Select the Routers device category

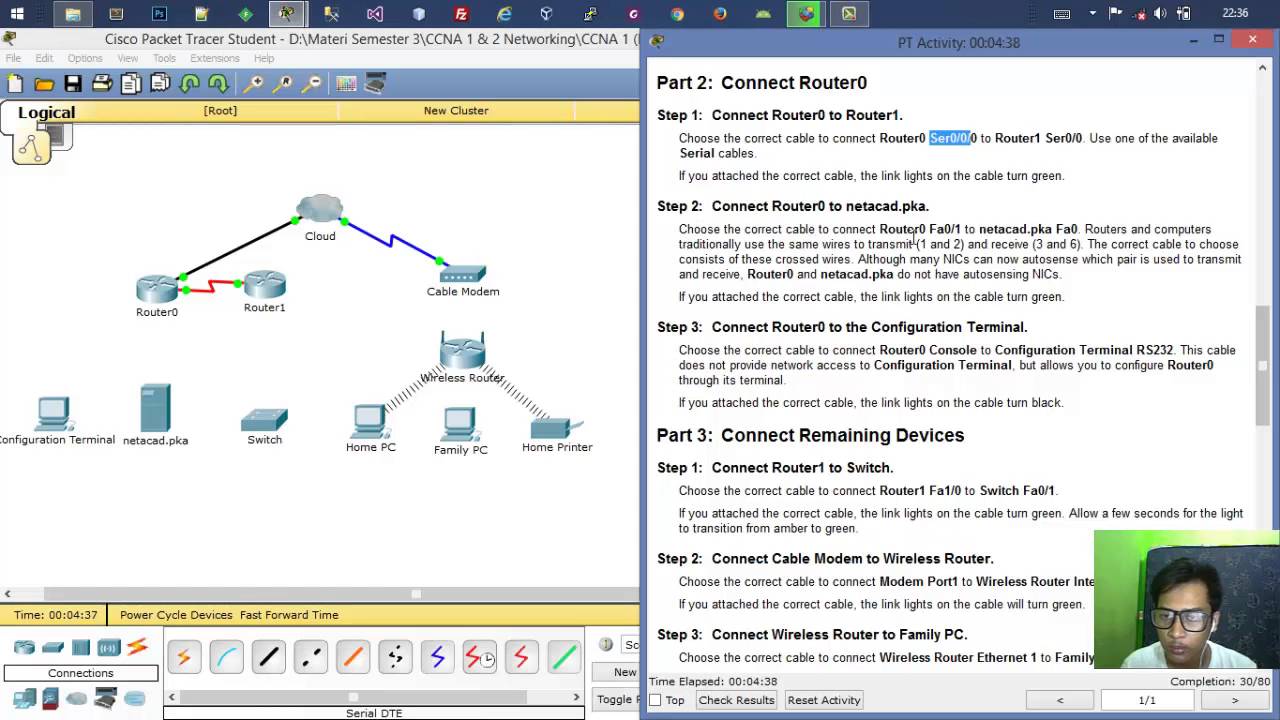[x=24, y=647]
